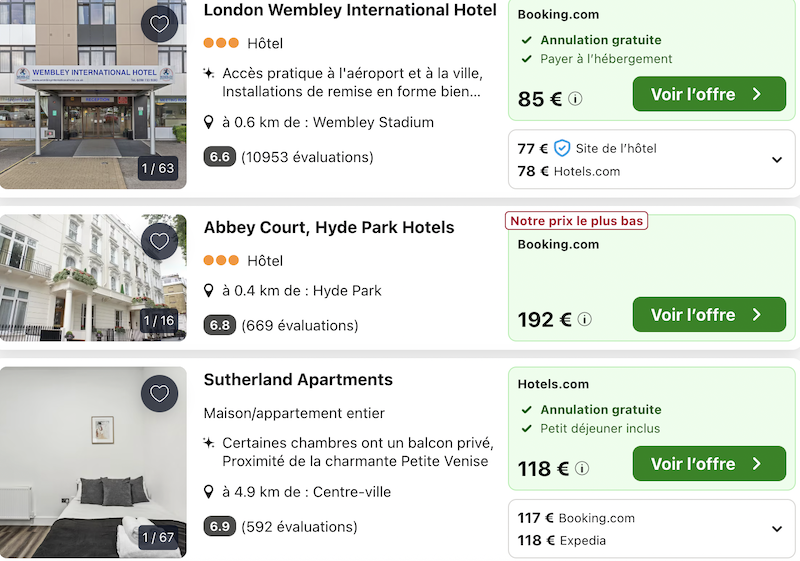Click the sparkle icon on Sutherland Apartments description
Screen dimensions: 800x561
(209, 442)
